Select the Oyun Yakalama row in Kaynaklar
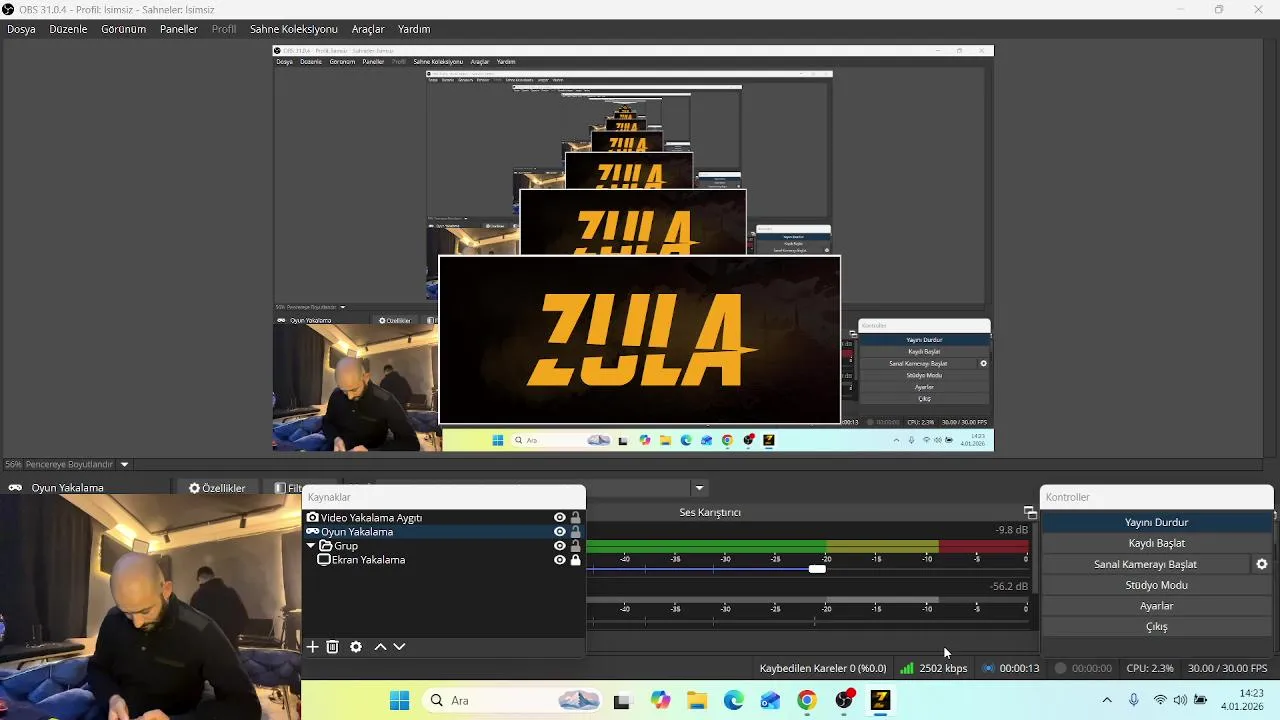The image size is (1280, 720). coord(443,532)
